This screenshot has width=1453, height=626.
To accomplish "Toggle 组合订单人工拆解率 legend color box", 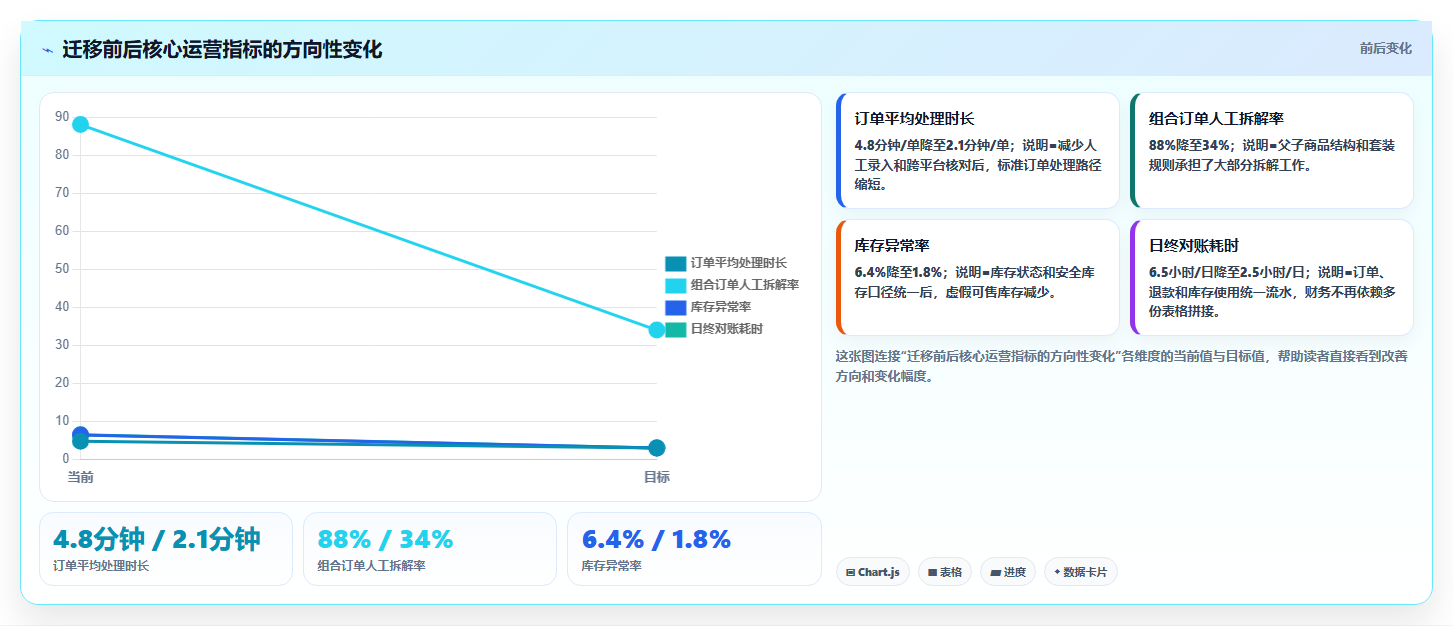I will coord(676,285).
